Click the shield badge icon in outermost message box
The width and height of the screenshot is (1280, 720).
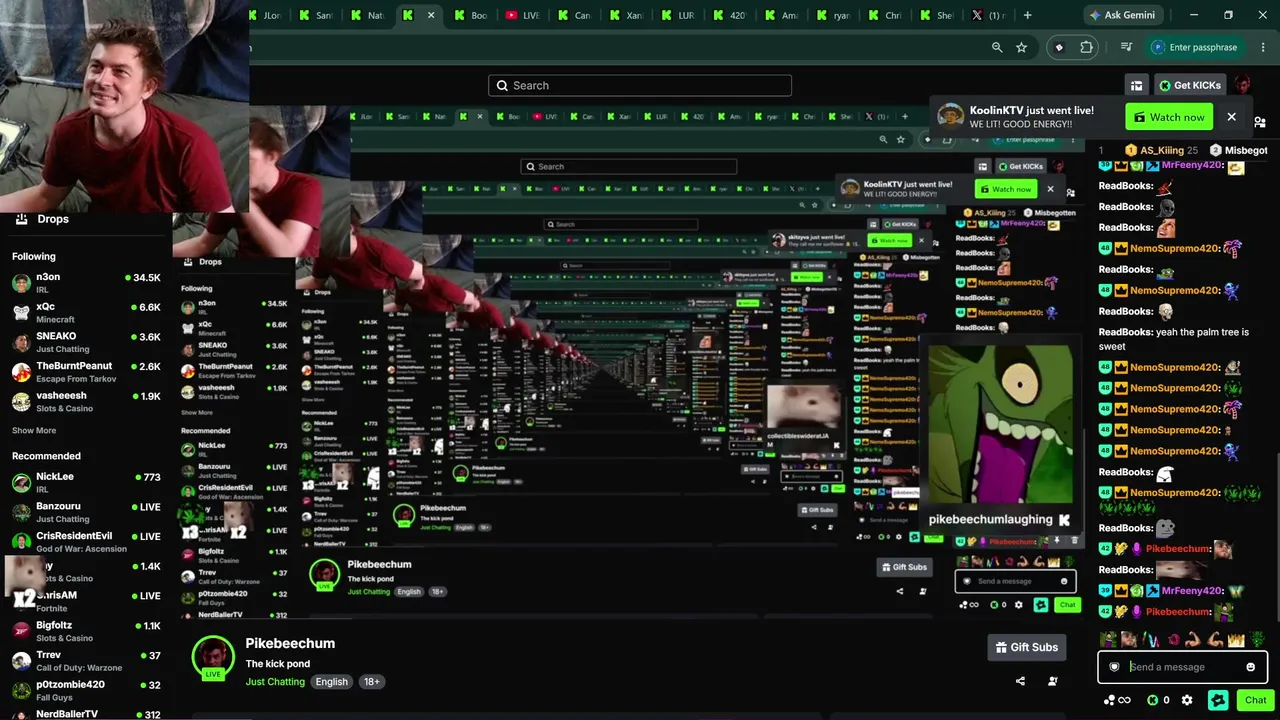[1114, 667]
